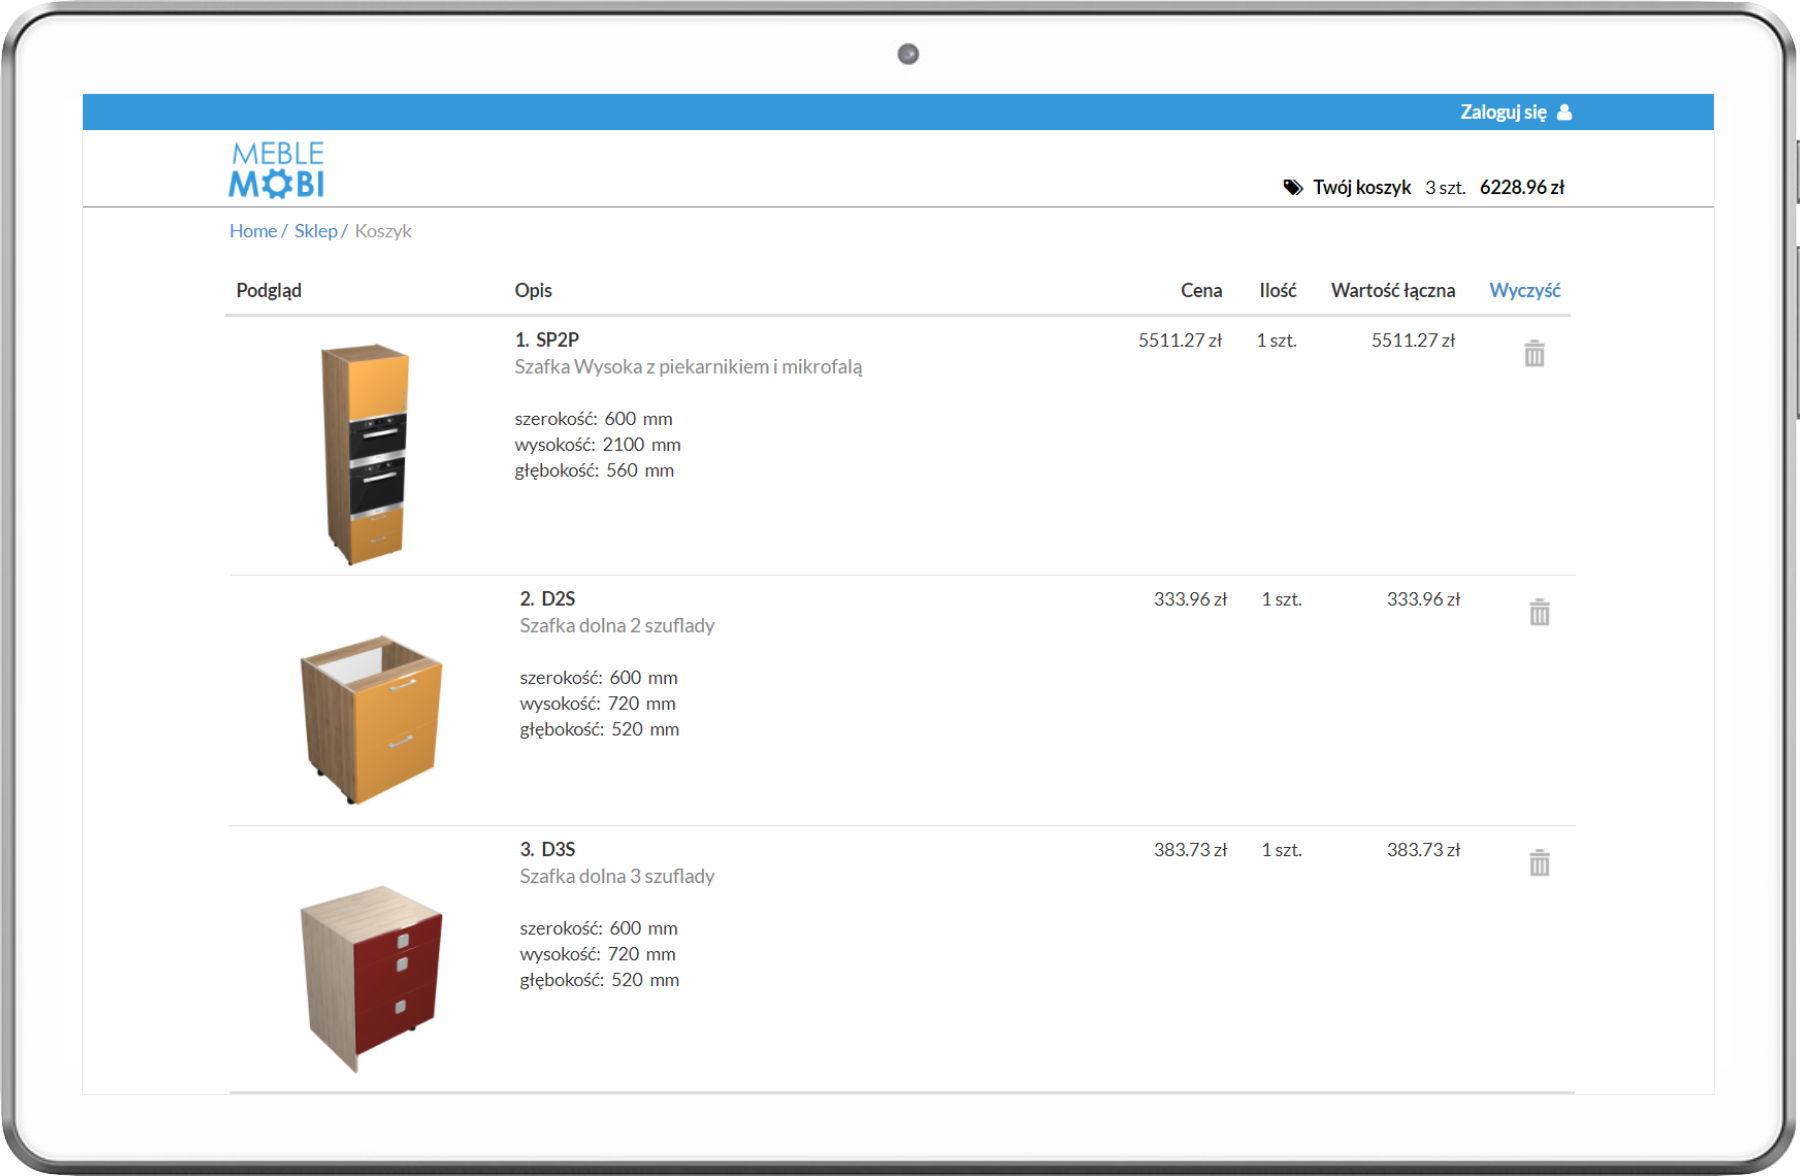
Task: Click the red D3S drawer cabinet image
Action: [370, 975]
